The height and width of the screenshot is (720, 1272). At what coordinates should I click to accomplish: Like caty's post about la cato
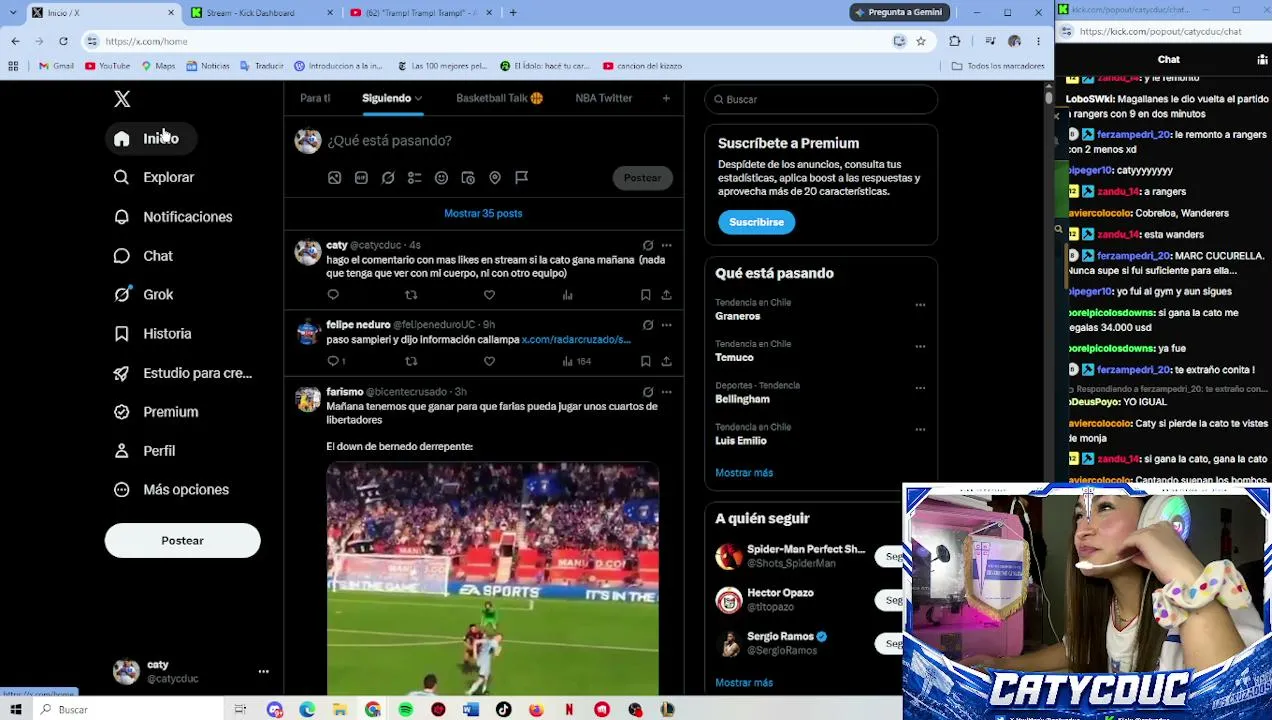(489, 295)
